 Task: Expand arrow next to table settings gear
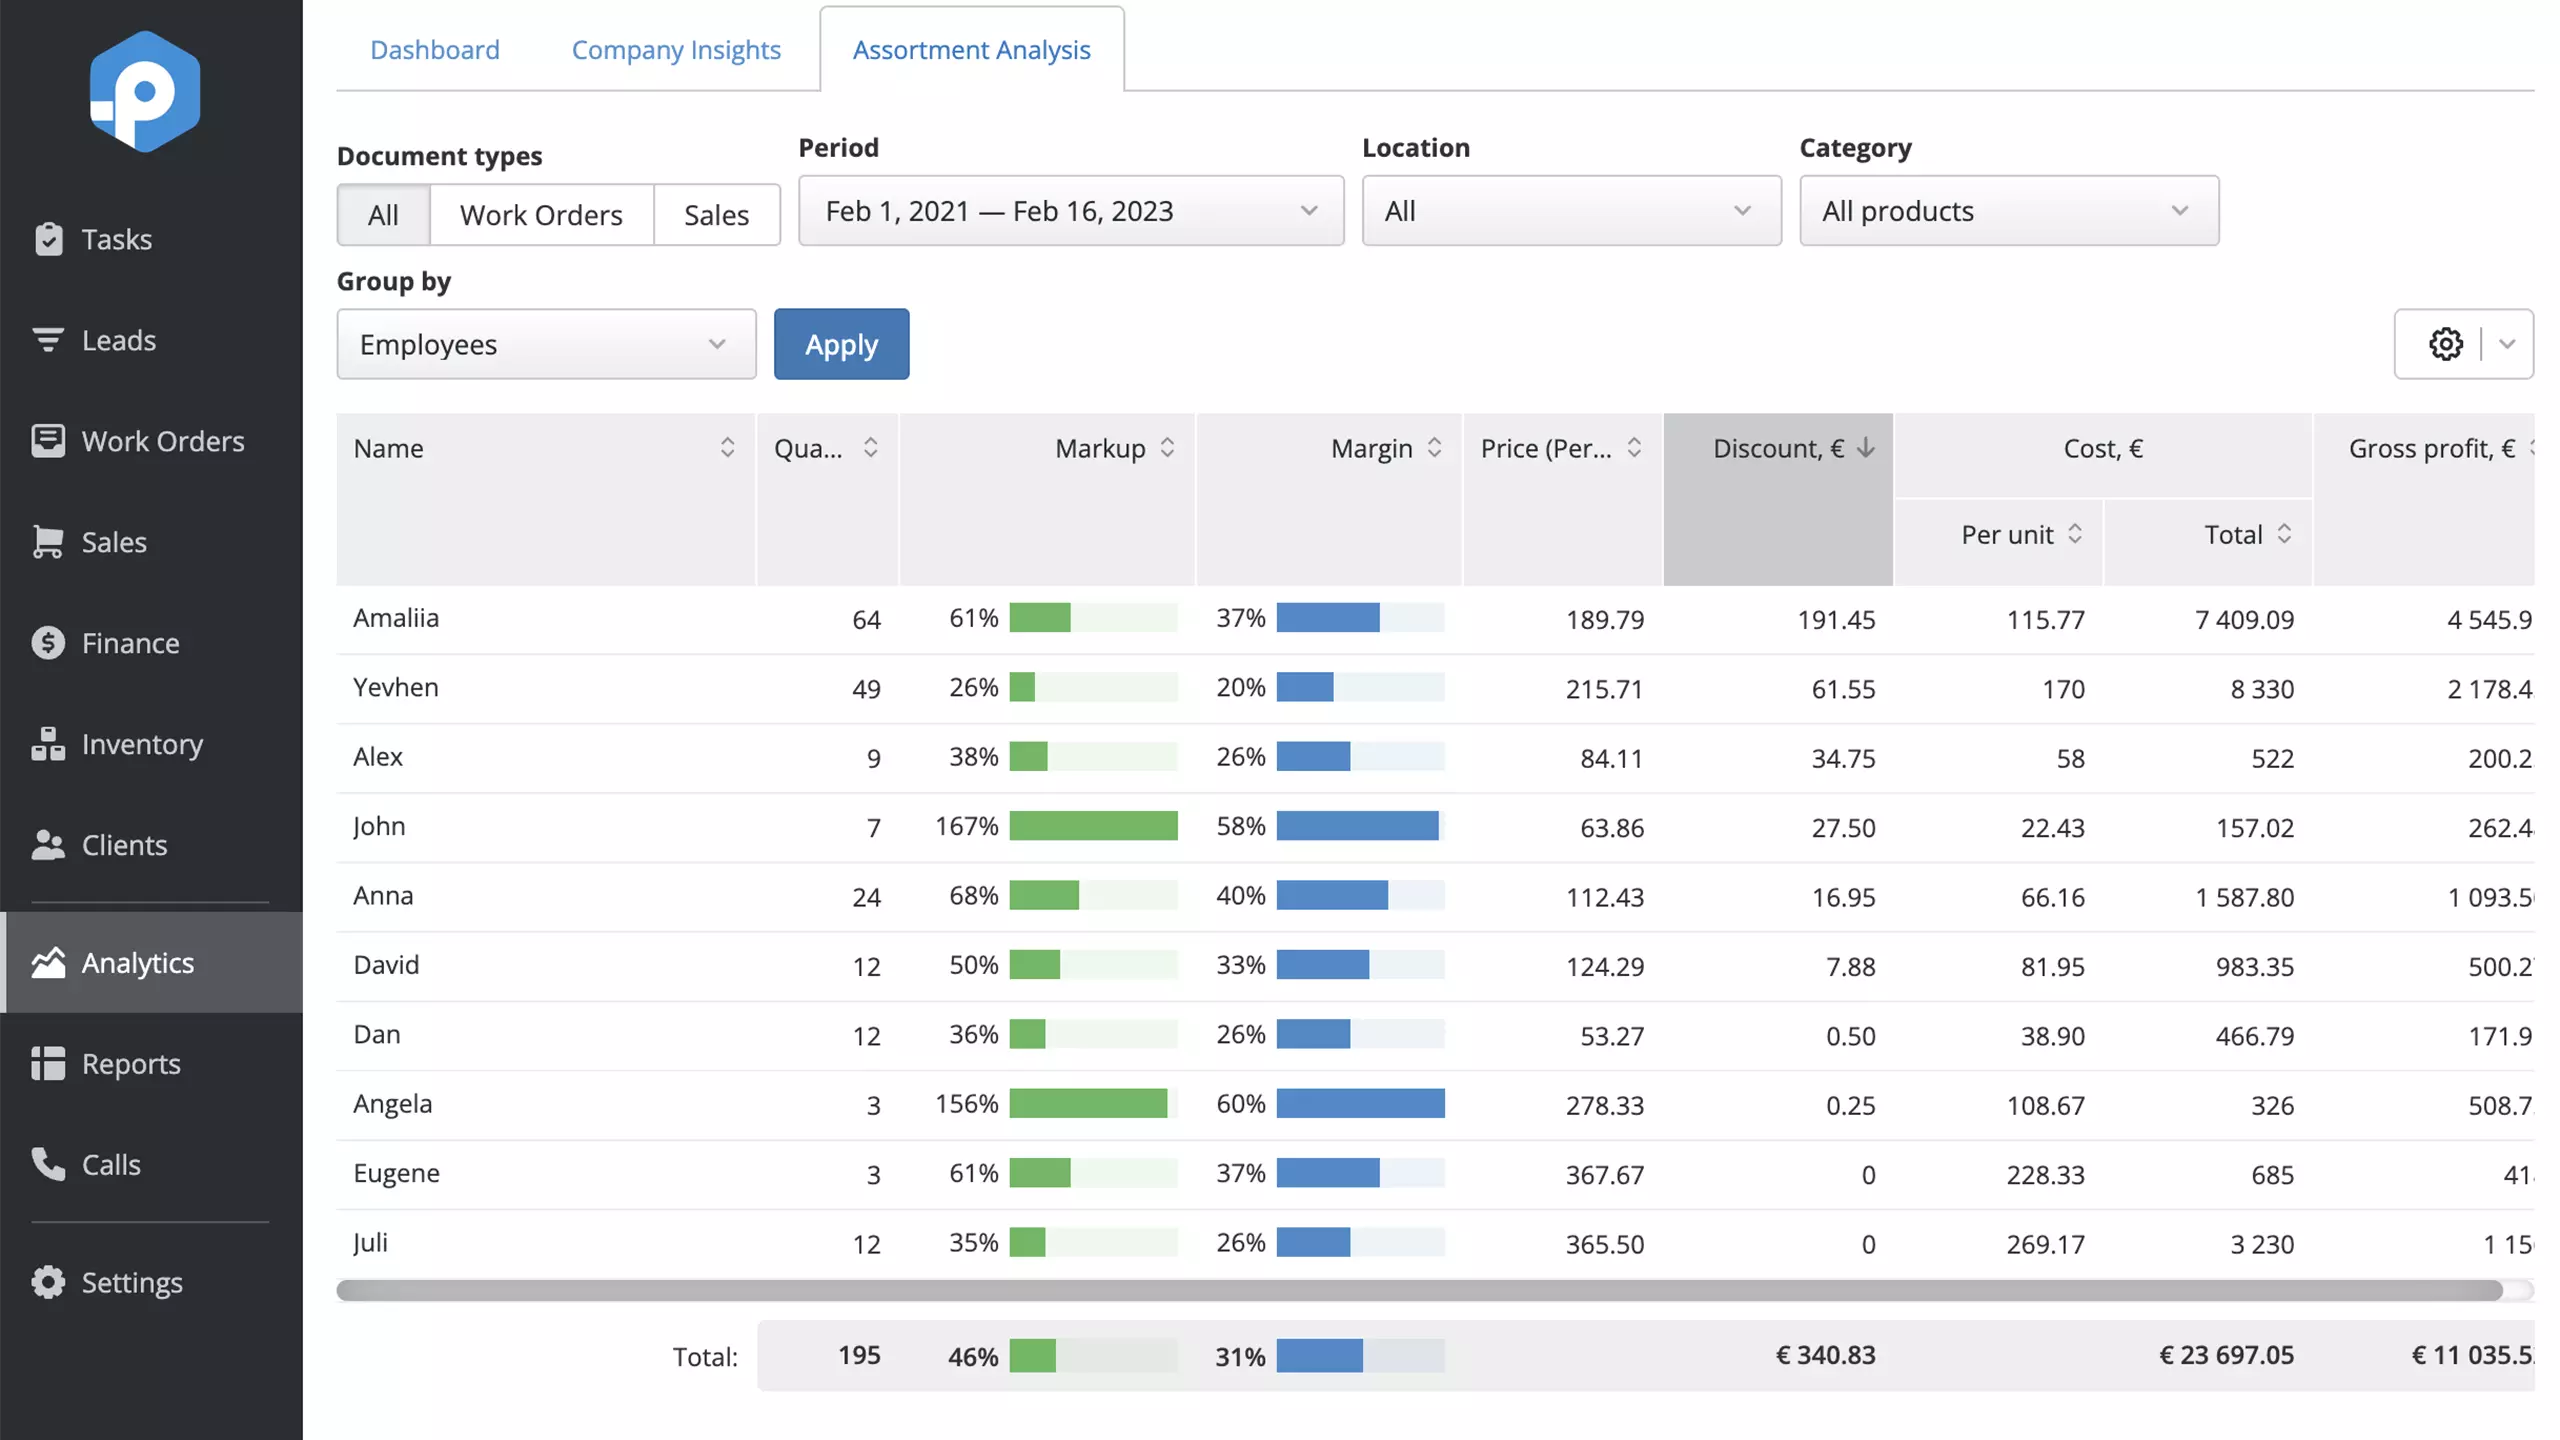pyautogui.click(x=2507, y=344)
